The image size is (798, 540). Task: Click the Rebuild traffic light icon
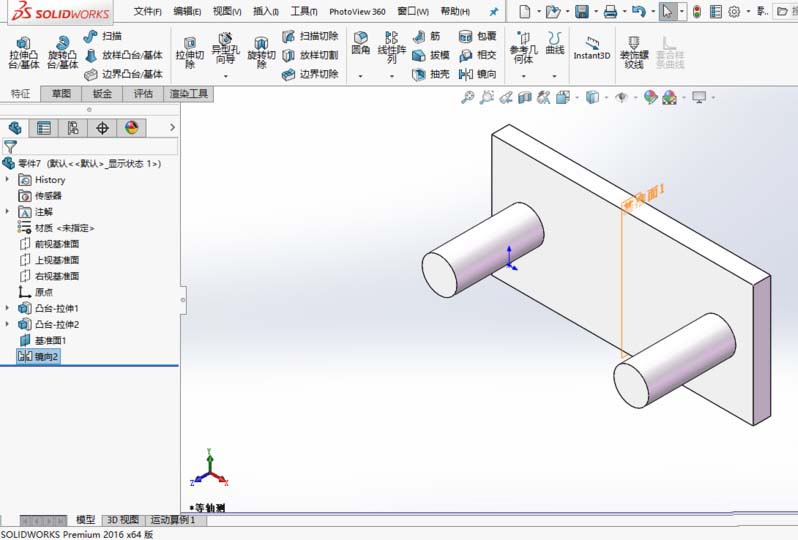[x=696, y=11]
